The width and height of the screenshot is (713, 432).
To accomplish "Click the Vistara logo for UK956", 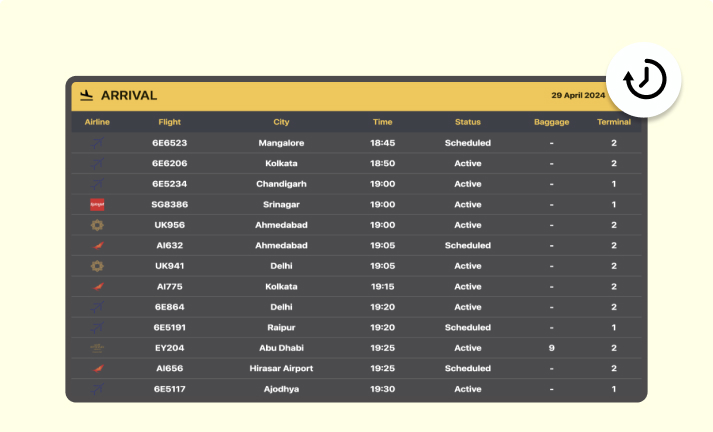I will [97, 225].
